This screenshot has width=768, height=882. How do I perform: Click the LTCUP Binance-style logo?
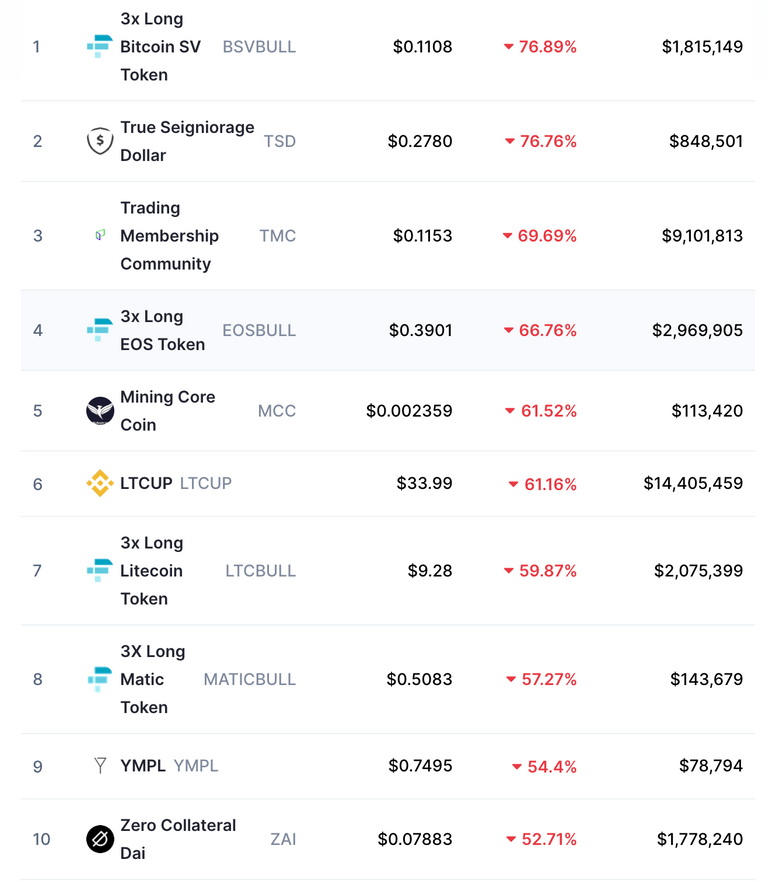coord(100,483)
